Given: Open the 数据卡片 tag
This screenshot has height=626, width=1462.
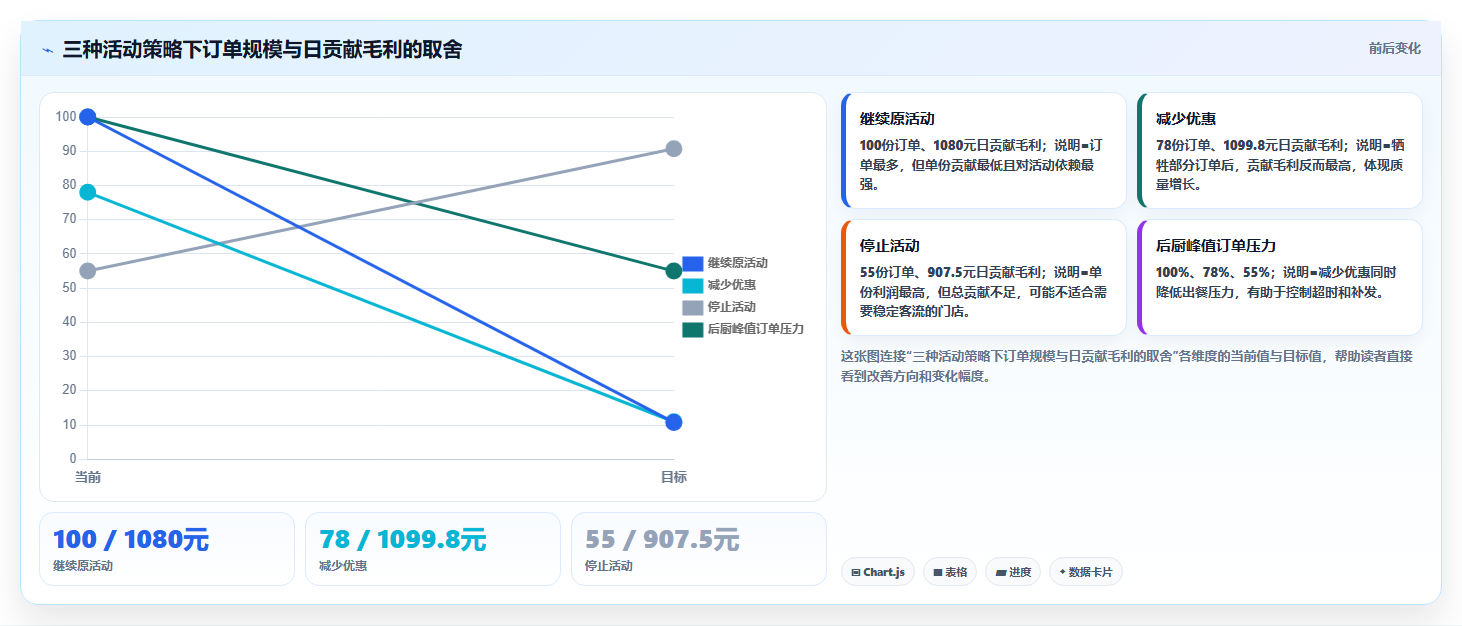Looking at the screenshot, I should click(x=1086, y=572).
